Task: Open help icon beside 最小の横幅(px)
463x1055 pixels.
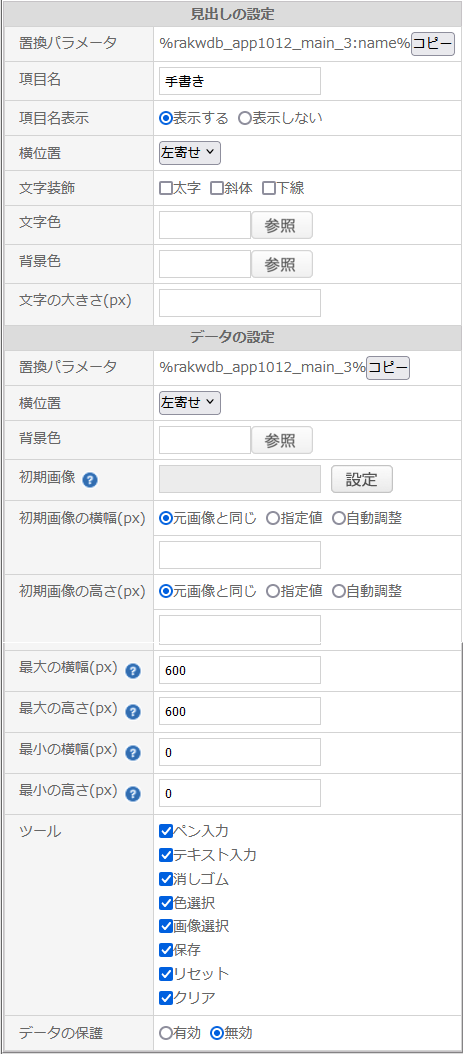Action: [133, 753]
